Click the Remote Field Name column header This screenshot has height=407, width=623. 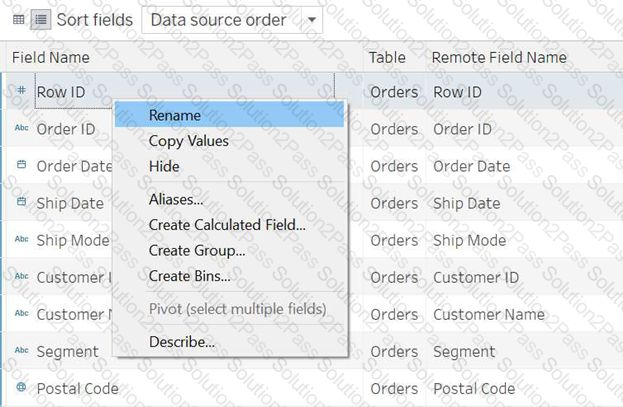(499, 58)
